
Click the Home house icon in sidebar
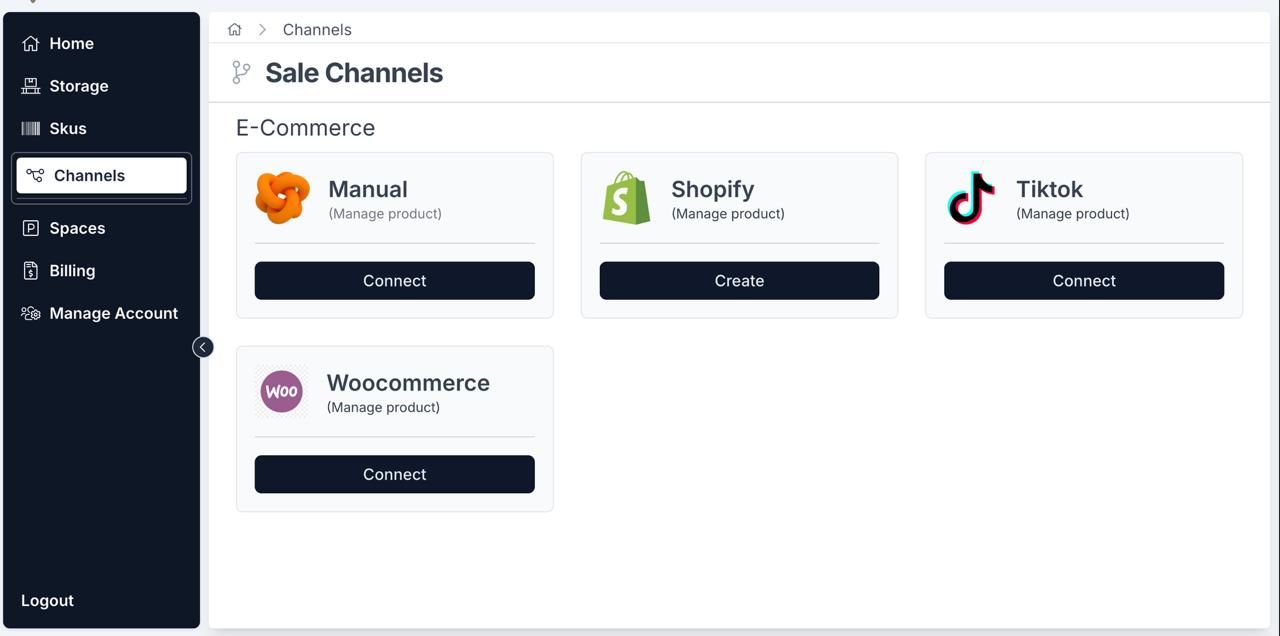click(31, 43)
